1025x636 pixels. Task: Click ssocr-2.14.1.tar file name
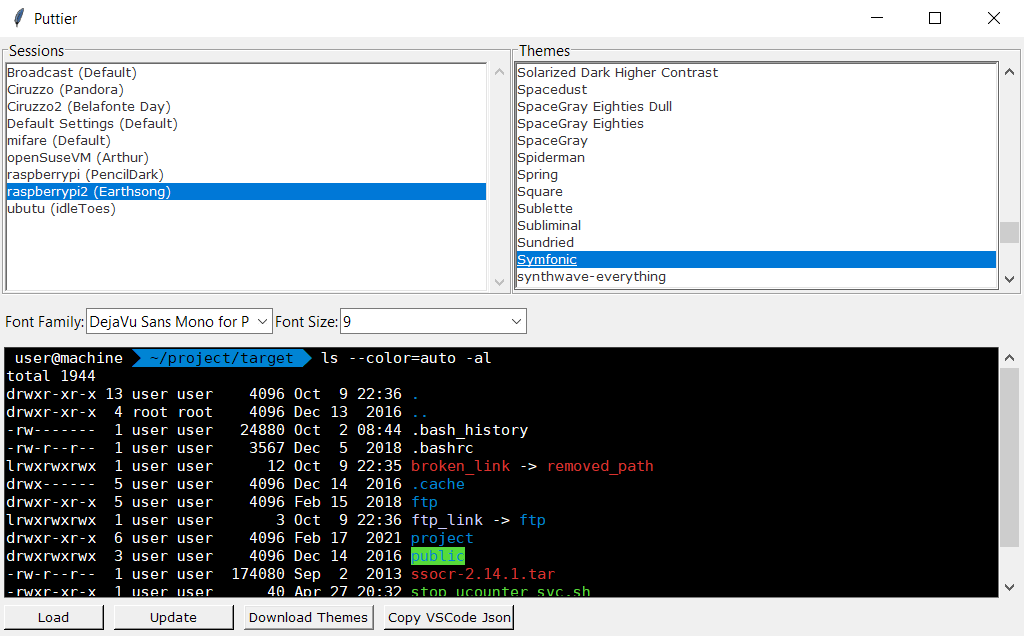[x=483, y=574]
